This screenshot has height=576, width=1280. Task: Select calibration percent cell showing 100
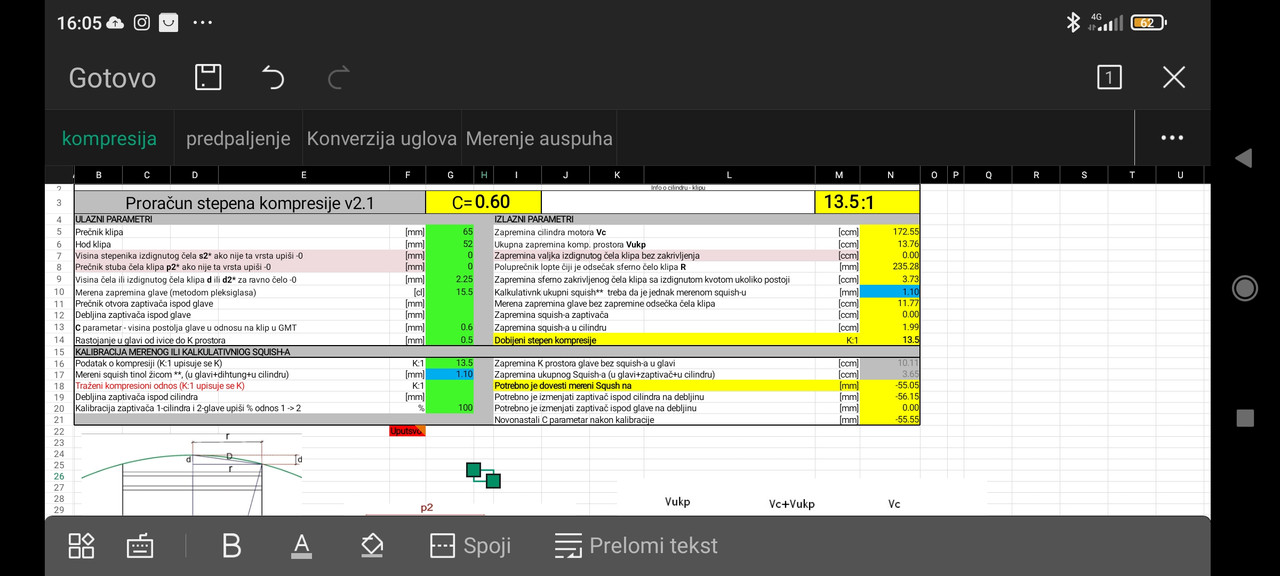451,408
